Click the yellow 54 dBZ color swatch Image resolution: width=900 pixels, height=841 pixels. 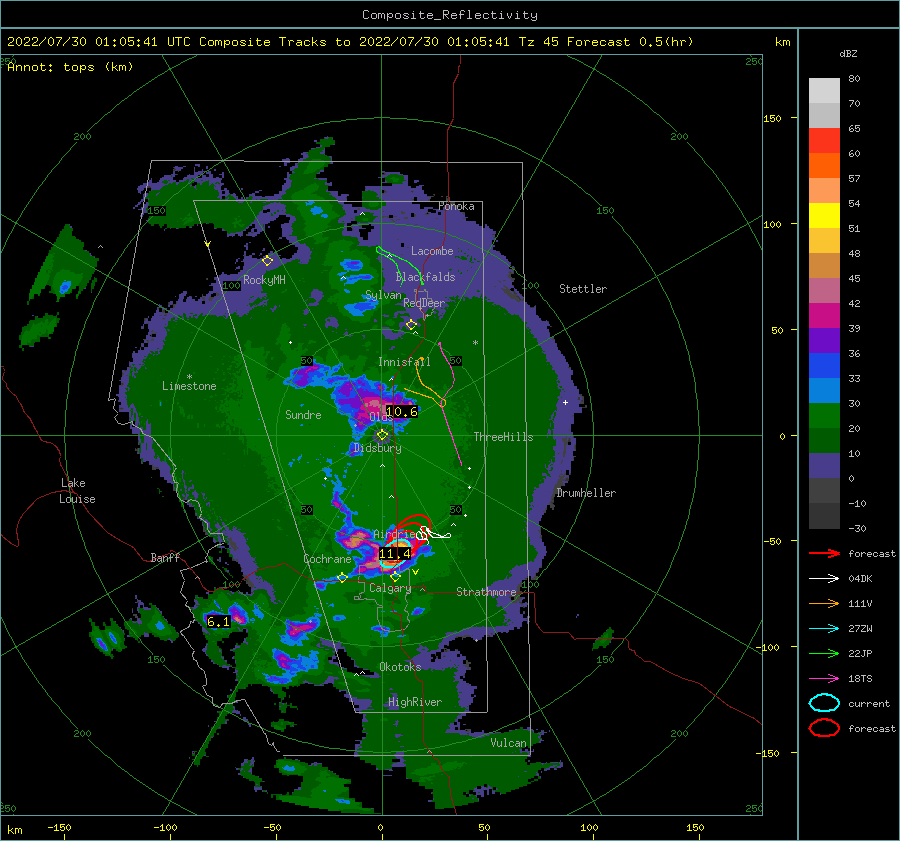(824, 216)
